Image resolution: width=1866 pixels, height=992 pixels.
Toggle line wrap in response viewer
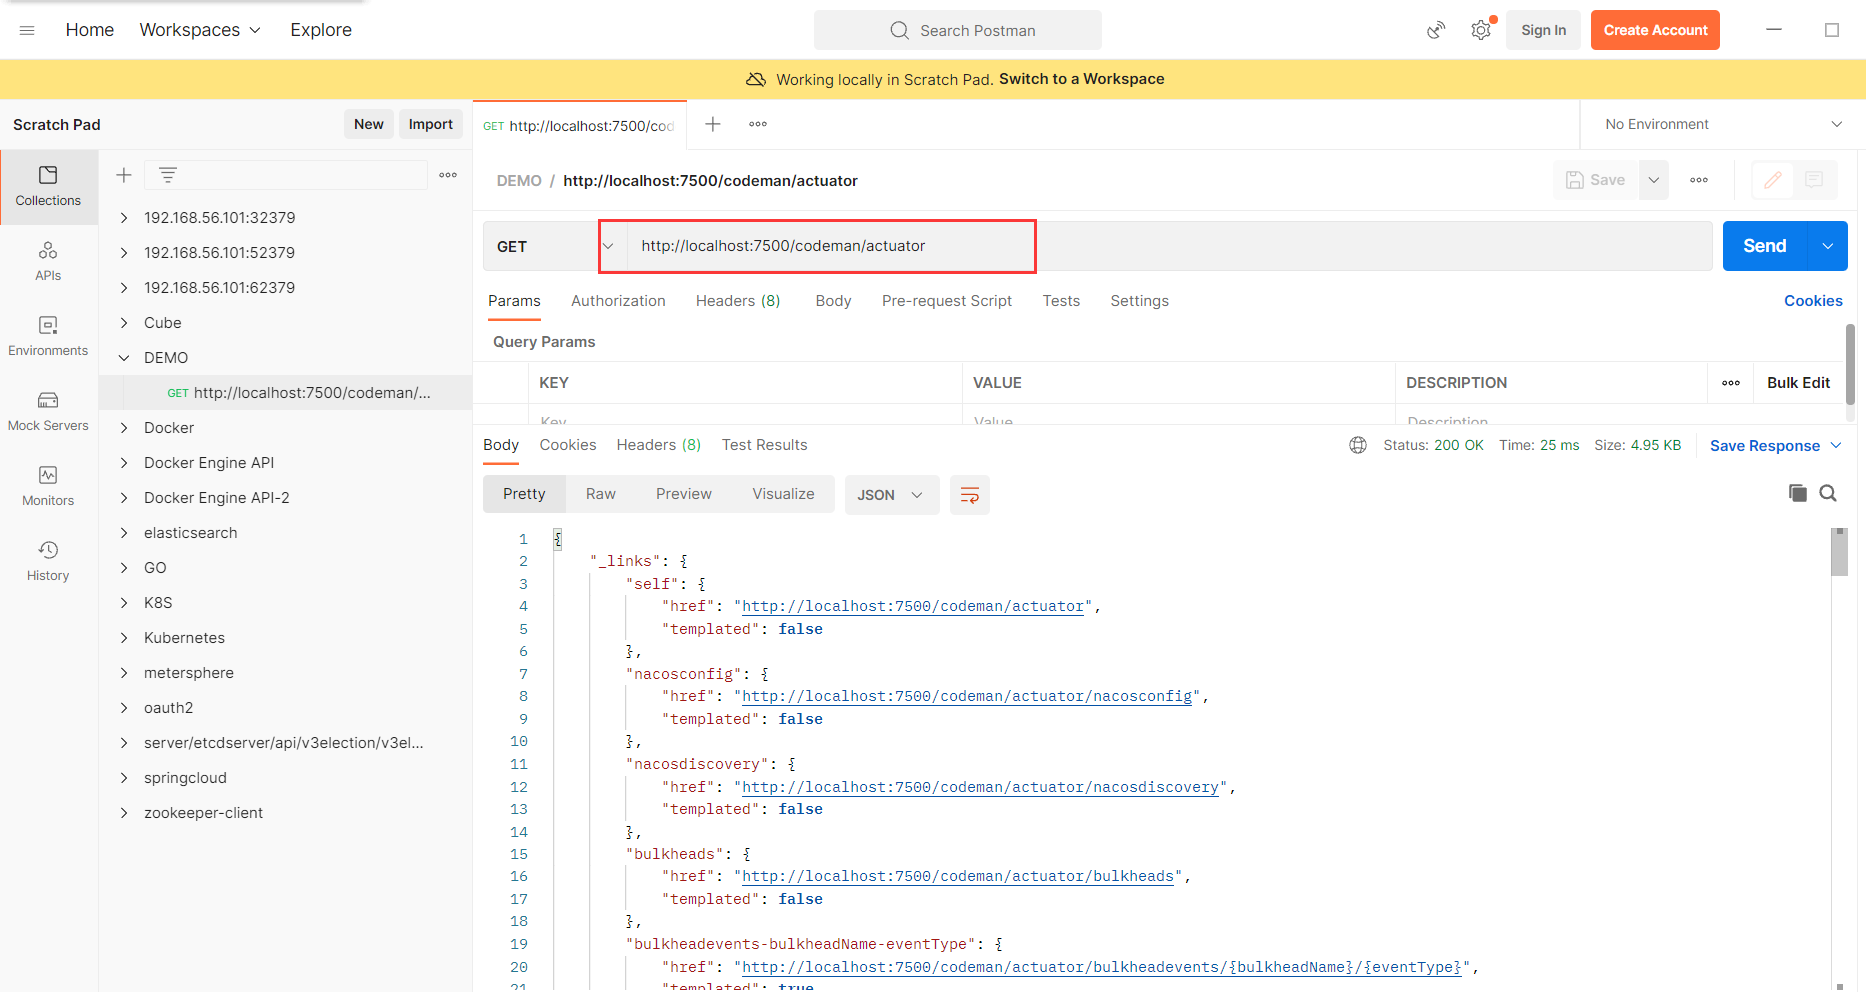(969, 495)
